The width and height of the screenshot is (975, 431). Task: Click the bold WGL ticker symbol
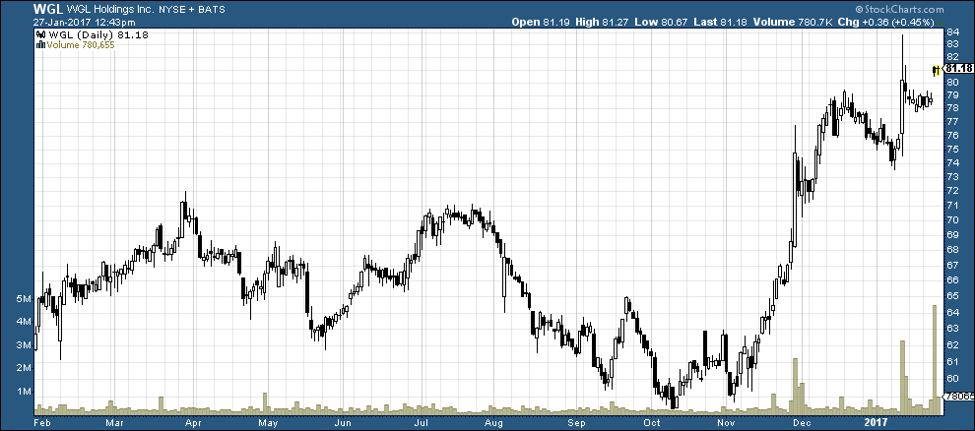point(46,9)
